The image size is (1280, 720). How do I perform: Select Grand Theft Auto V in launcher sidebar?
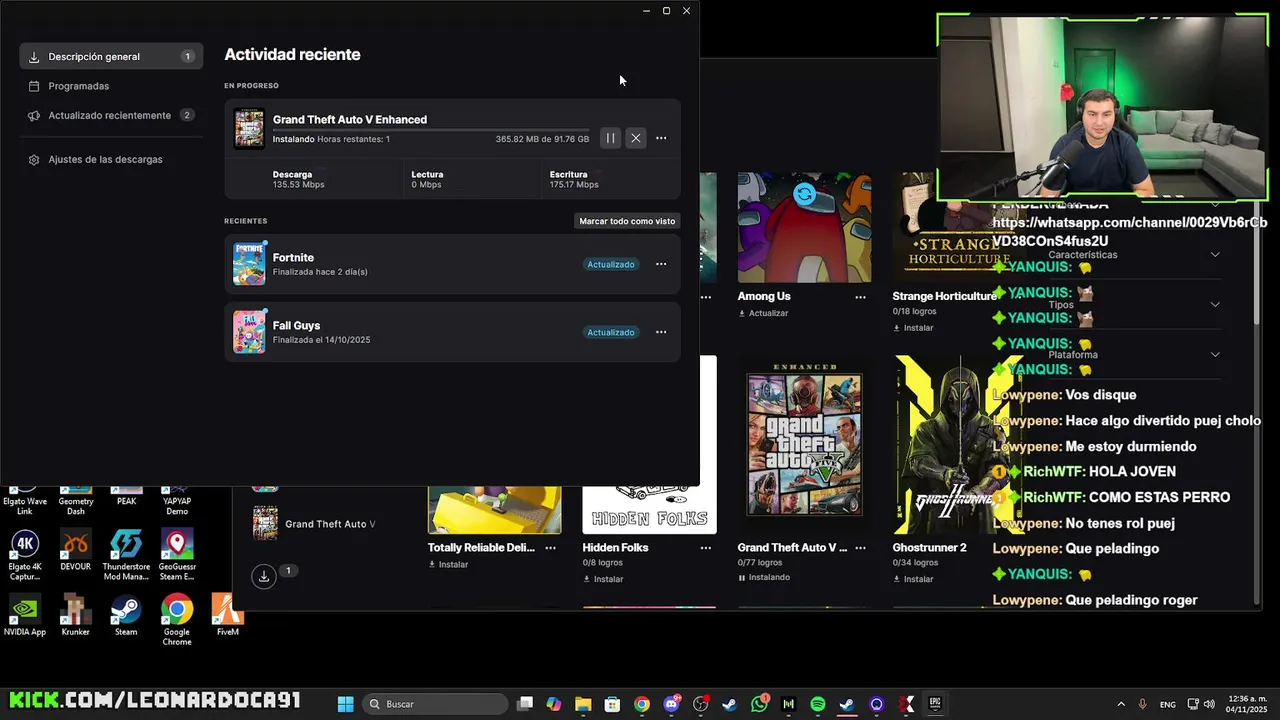click(x=314, y=524)
